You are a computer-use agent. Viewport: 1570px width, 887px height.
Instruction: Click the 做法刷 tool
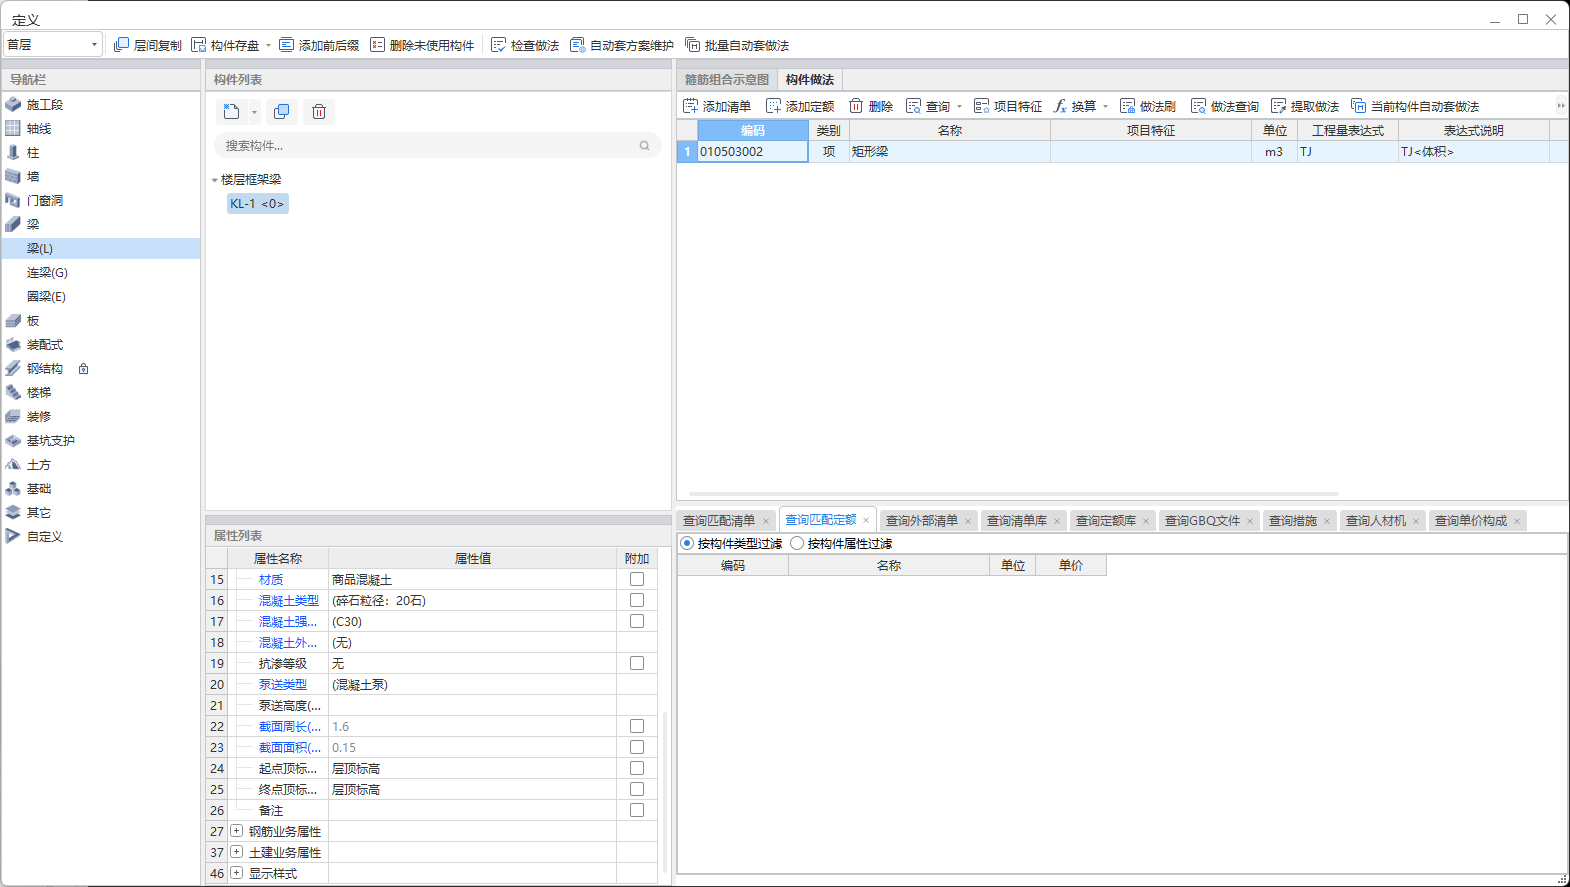pyautogui.click(x=1148, y=106)
